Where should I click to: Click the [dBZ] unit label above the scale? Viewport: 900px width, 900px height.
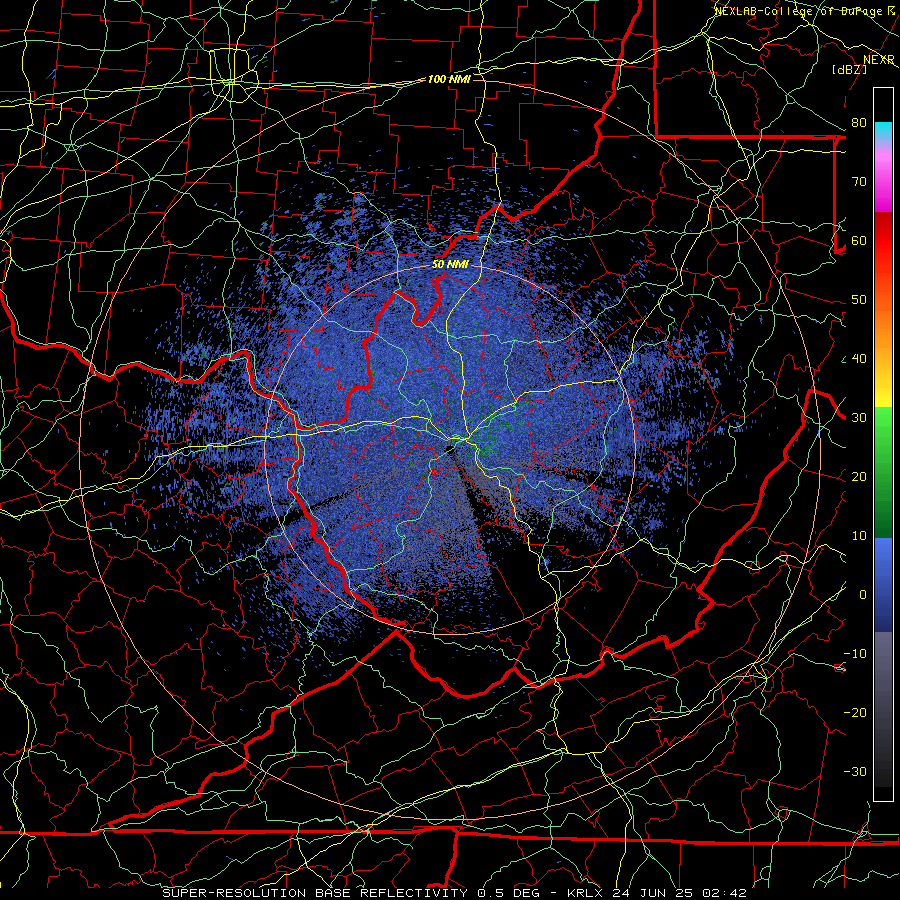pos(849,69)
